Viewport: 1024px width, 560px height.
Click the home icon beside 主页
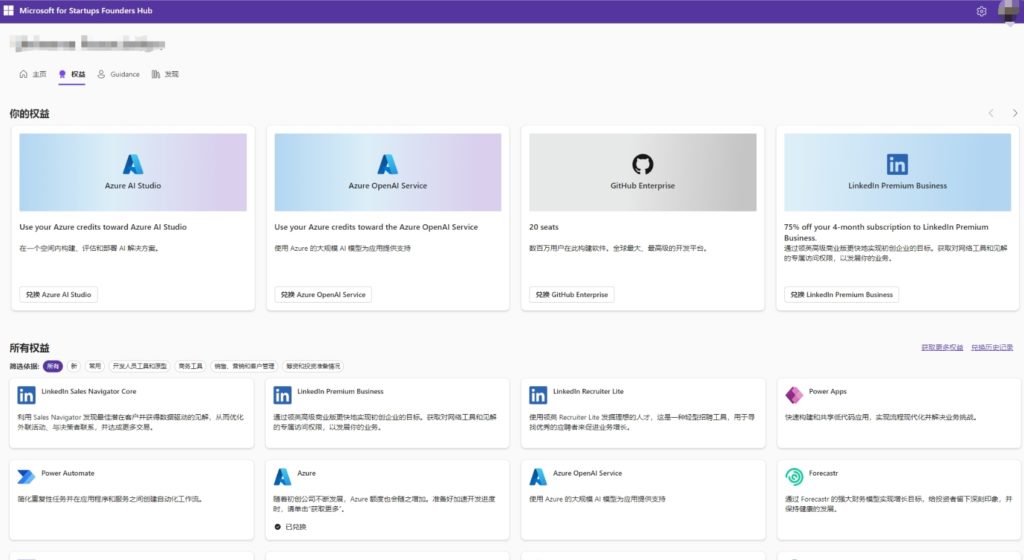[x=24, y=74]
